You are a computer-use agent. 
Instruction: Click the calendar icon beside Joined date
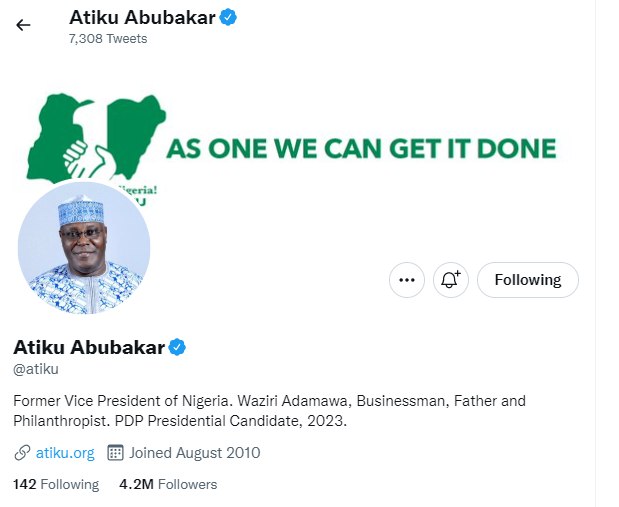coord(115,453)
